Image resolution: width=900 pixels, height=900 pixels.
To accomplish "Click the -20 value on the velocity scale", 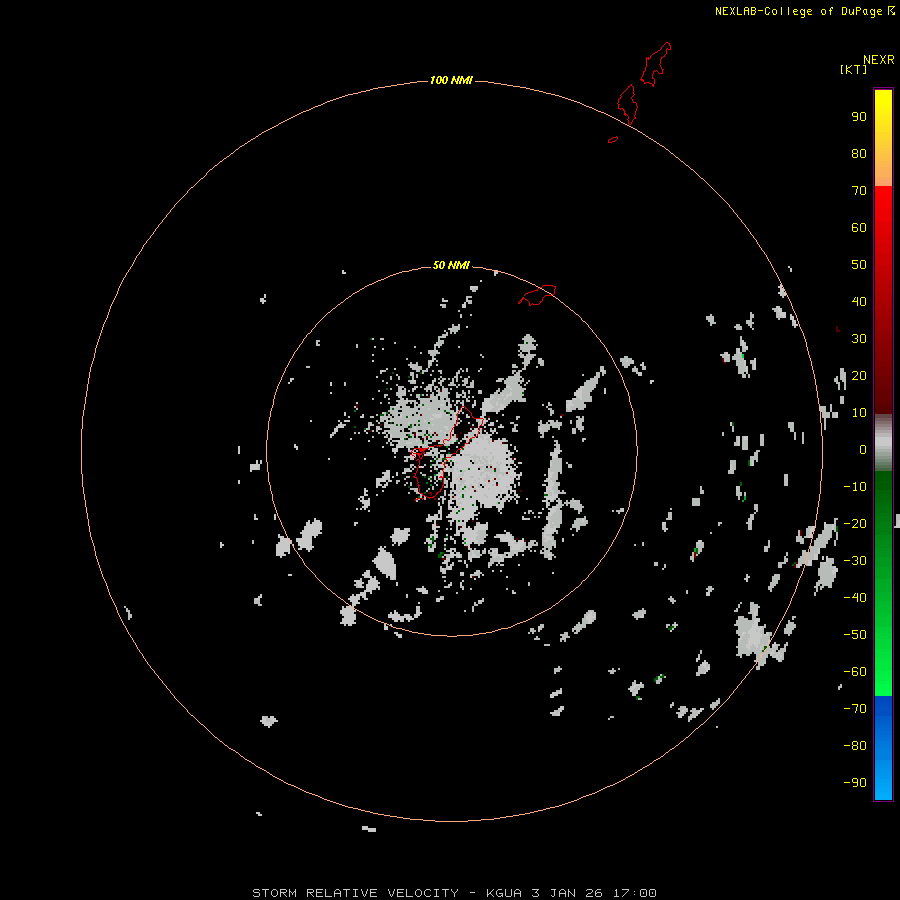I will tap(855, 524).
